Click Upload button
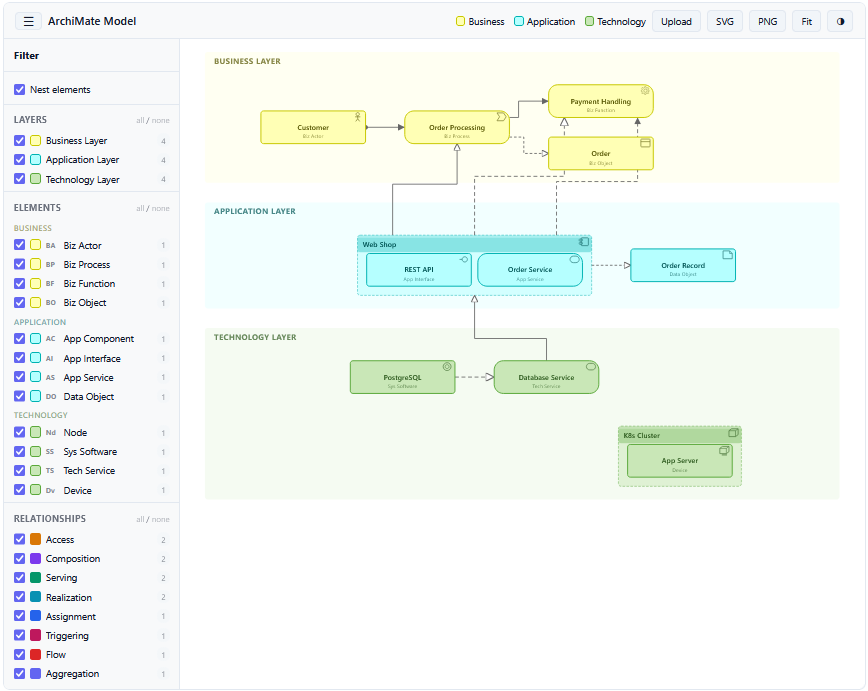The image size is (868, 691). 676,22
